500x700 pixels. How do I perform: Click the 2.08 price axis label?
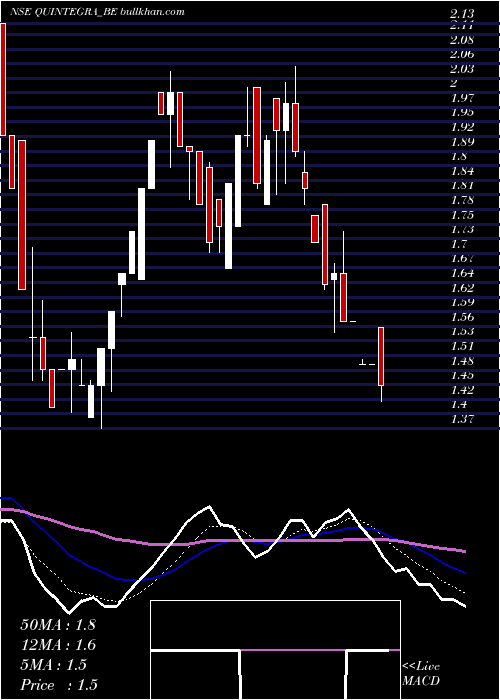pos(462,40)
